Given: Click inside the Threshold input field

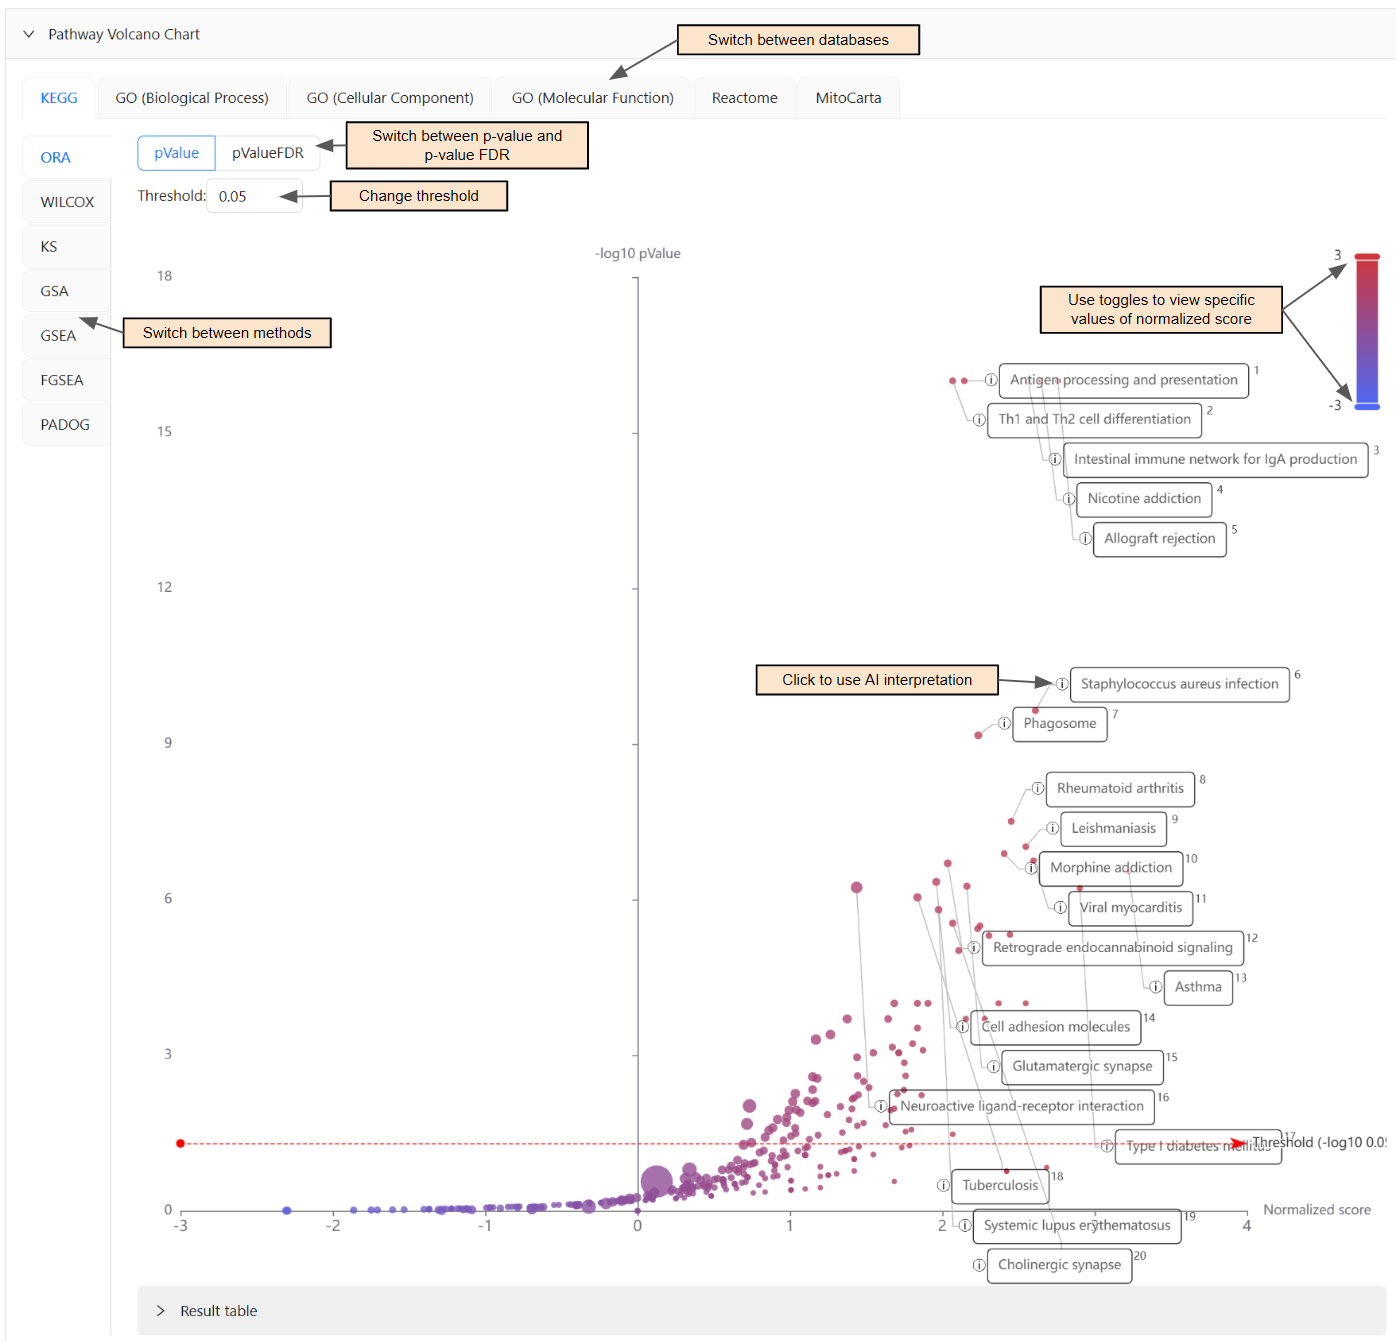Looking at the screenshot, I should (253, 196).
